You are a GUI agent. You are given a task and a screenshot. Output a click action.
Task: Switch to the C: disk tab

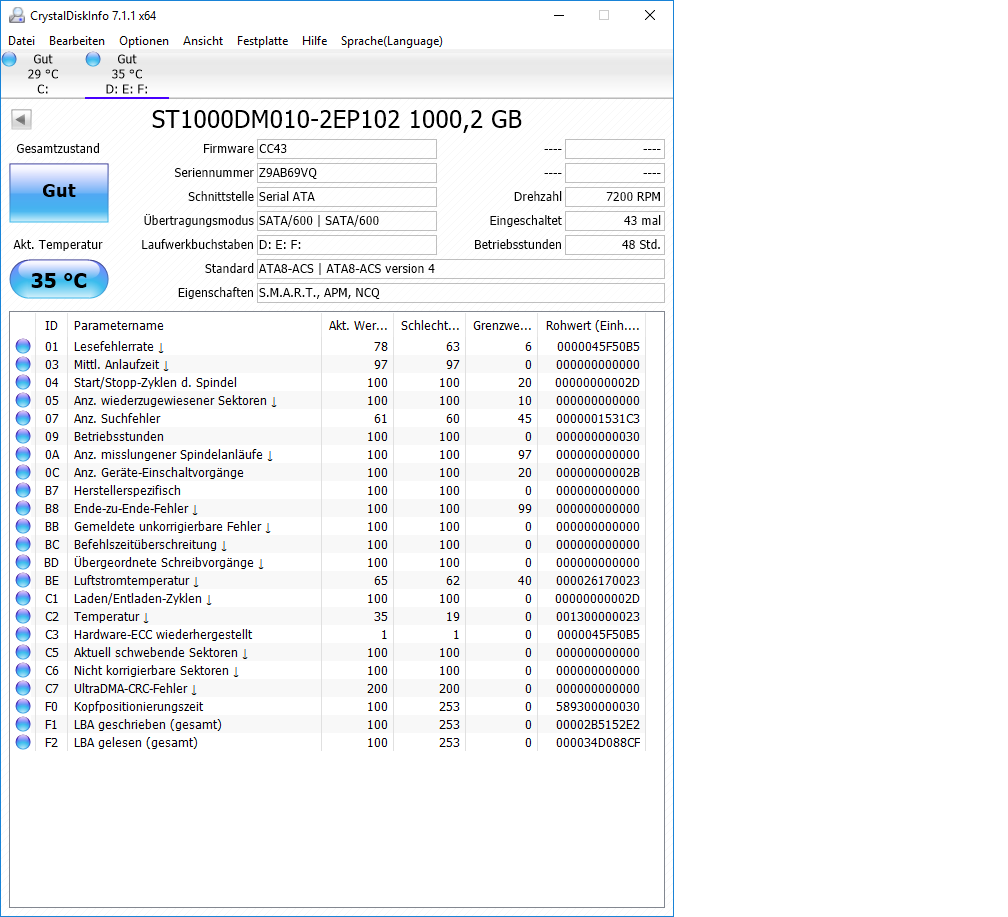pyautogui.click(x=42, y=74)
